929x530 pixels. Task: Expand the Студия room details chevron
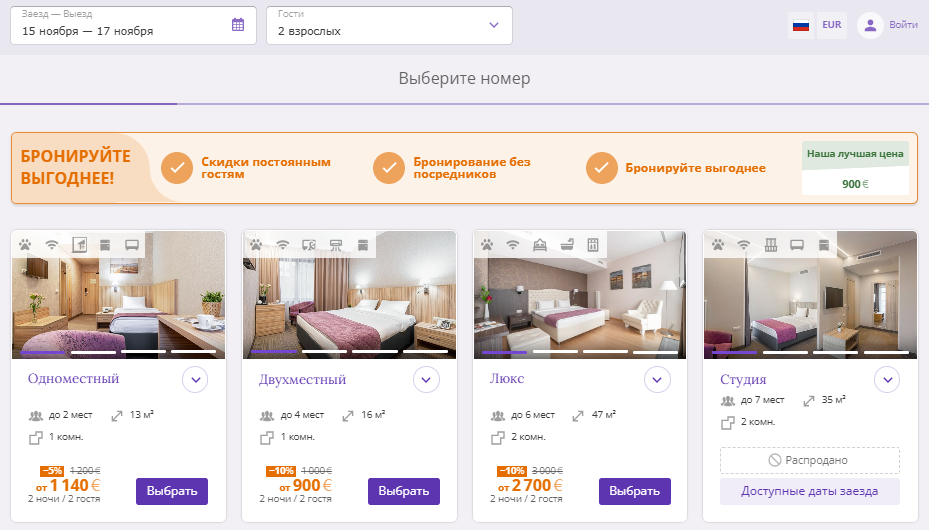tap(888, 380)
